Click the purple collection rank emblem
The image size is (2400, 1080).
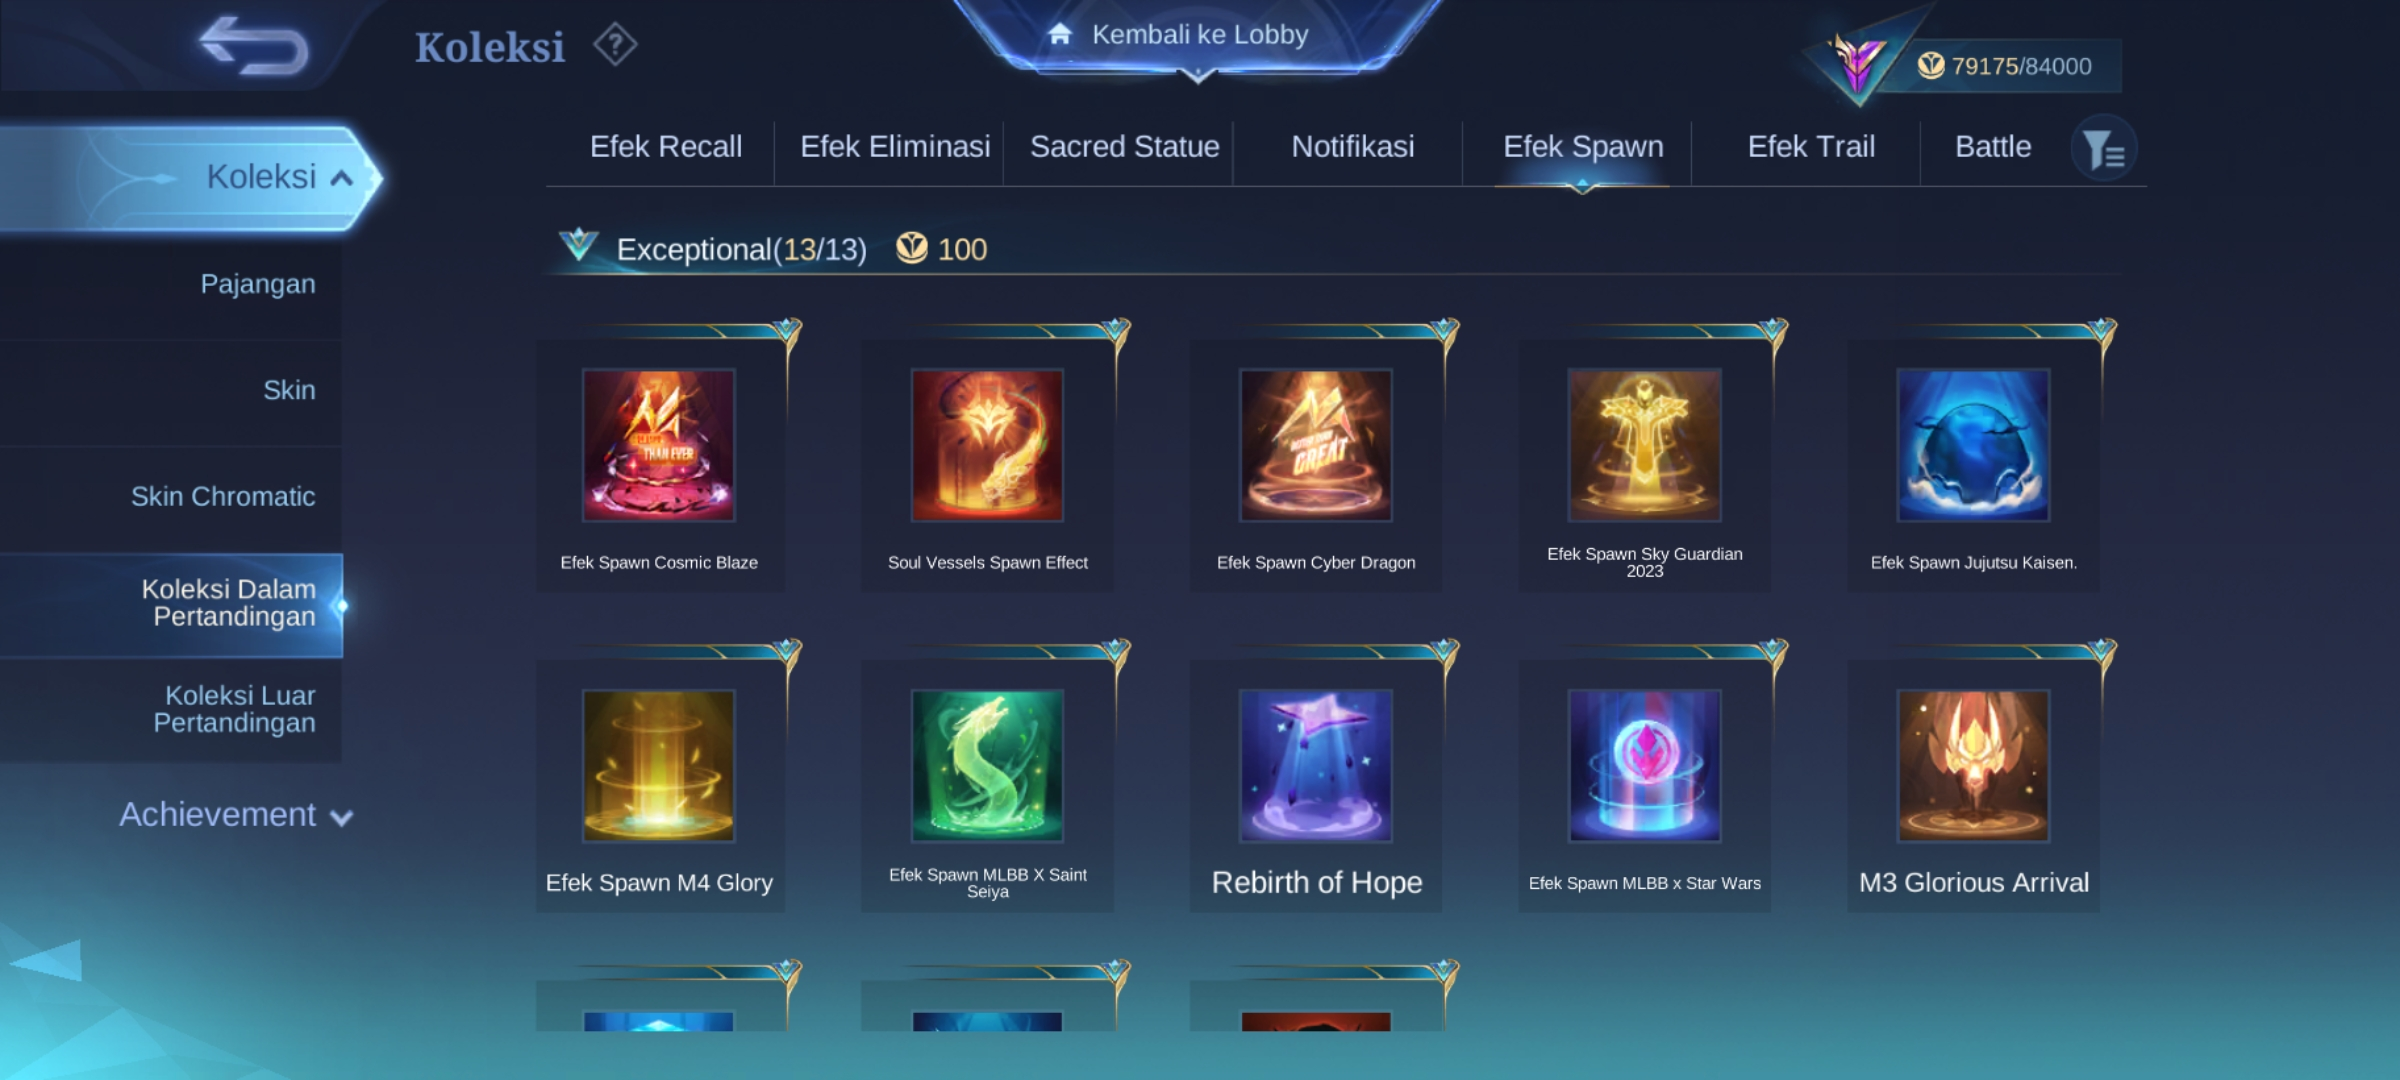[1858, 66]
